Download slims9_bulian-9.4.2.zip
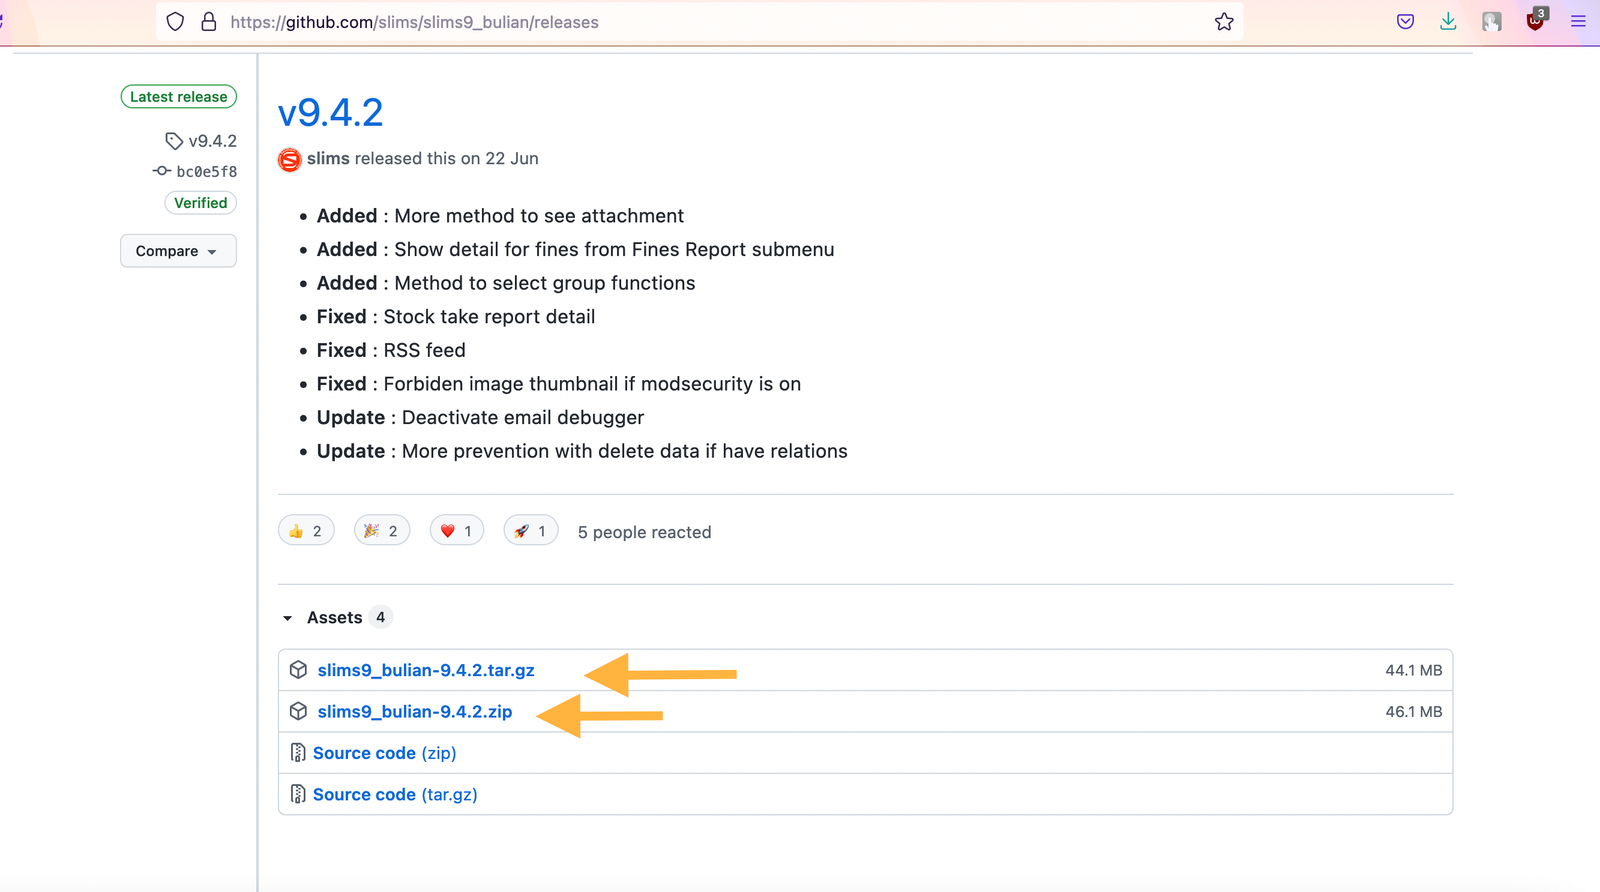Screen dimensions: 1600x892 (414, 712)
